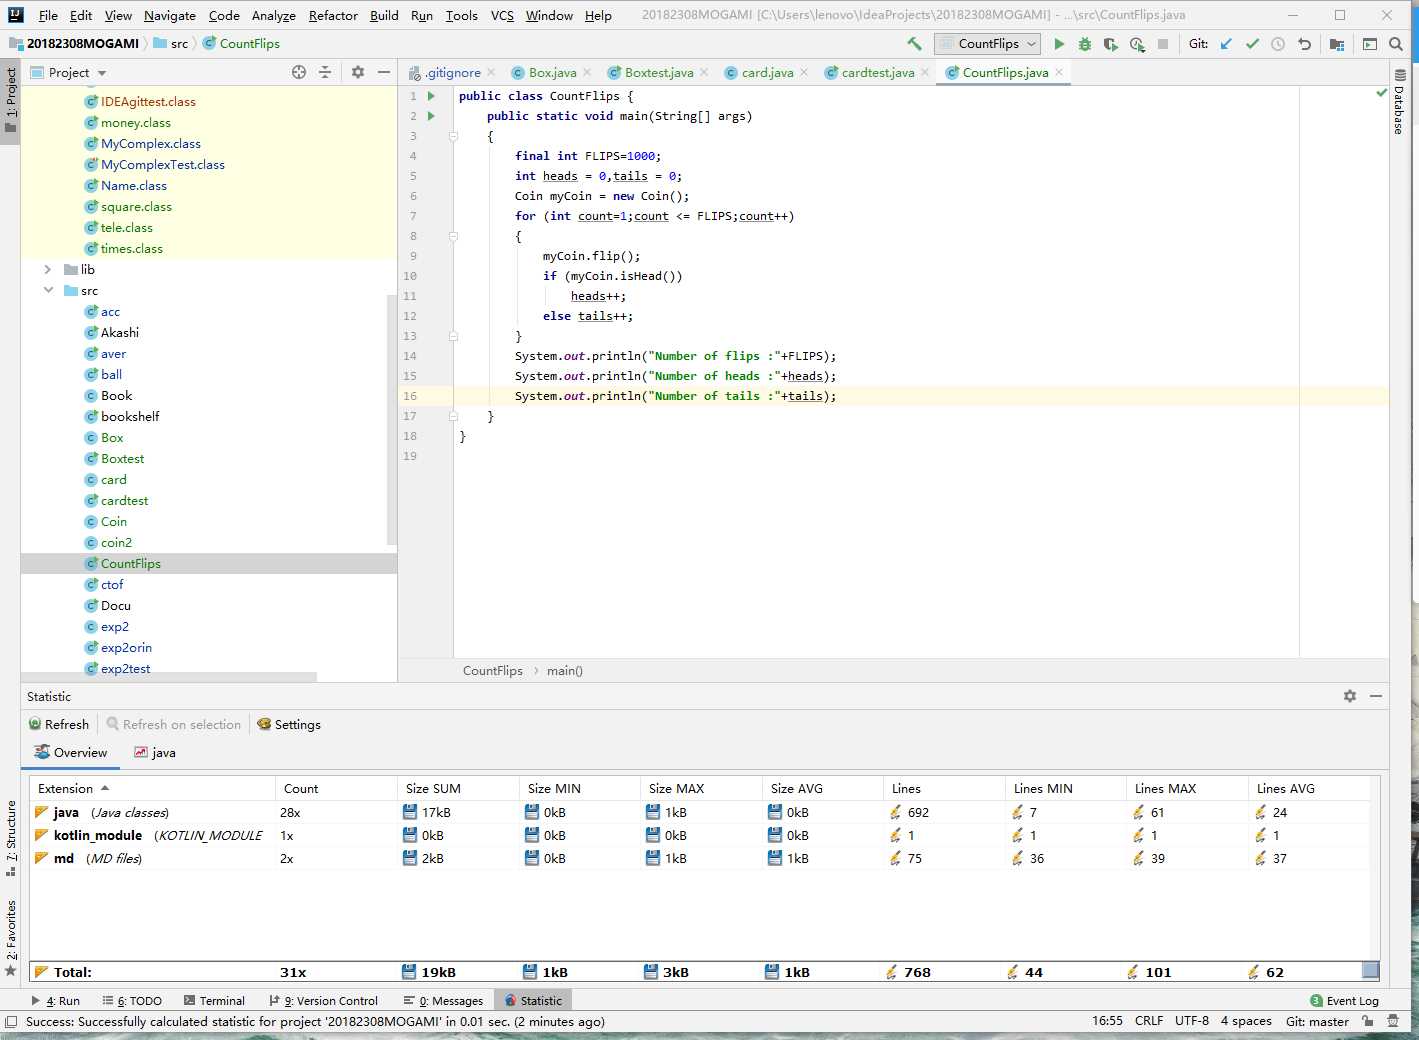The image size is (1419, 1040).
Task: Change file encoding UTF-8
Action: [1192, 1021]
